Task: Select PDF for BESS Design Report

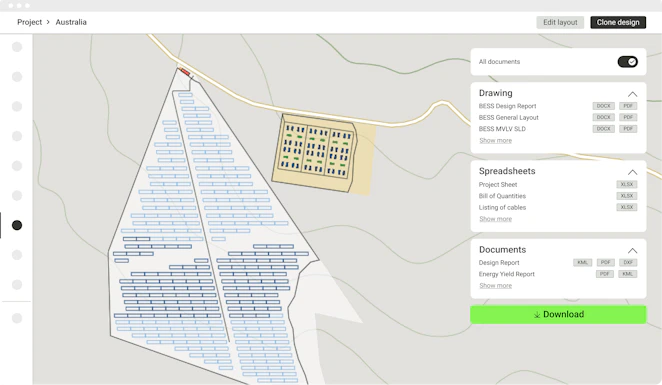Action: click(x=628, y=106)
